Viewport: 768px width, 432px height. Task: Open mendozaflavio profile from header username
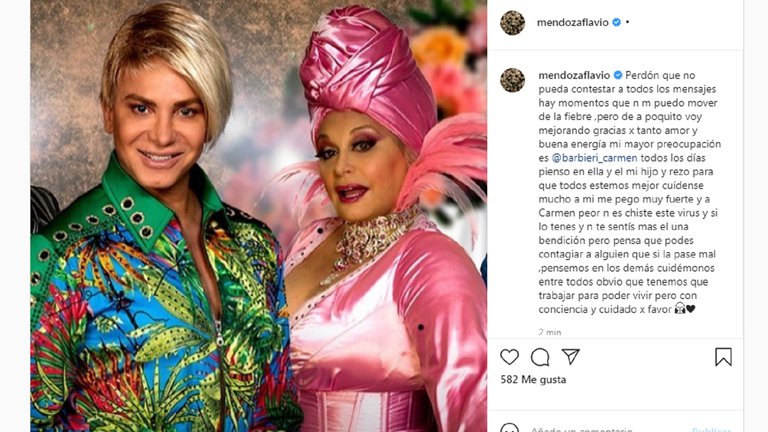tap(573, 22)
